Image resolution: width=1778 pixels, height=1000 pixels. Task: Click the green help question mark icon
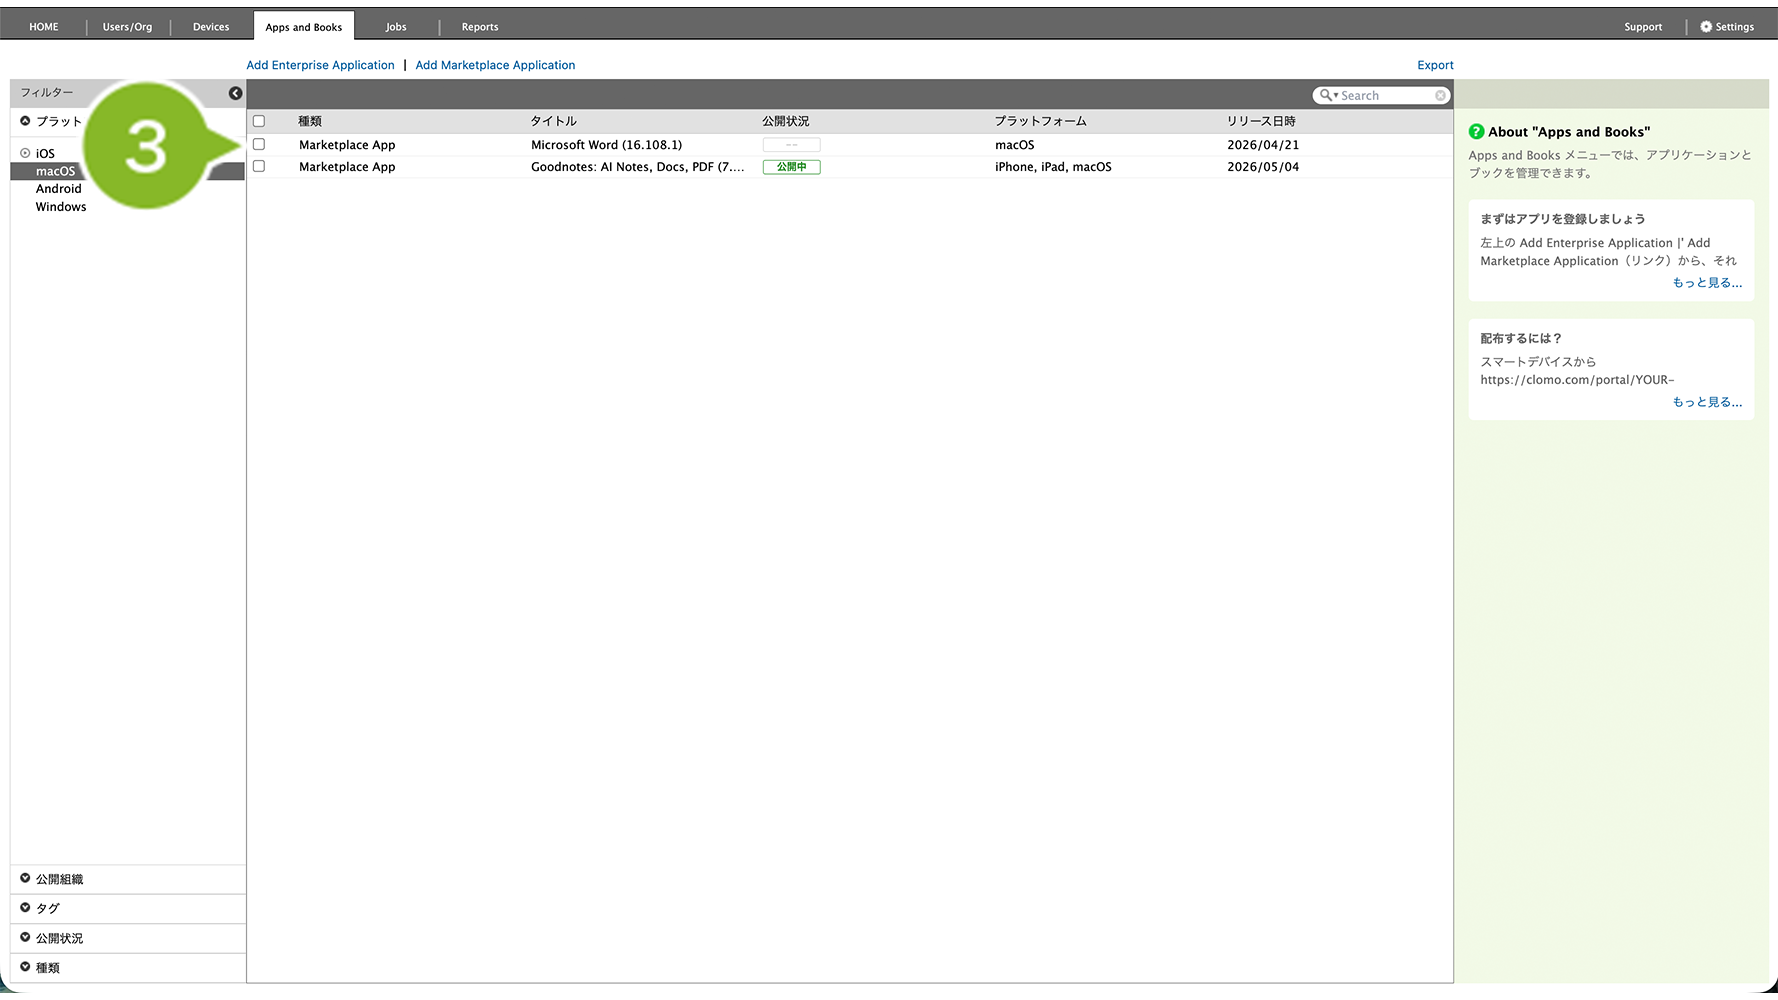[1476, 132]
